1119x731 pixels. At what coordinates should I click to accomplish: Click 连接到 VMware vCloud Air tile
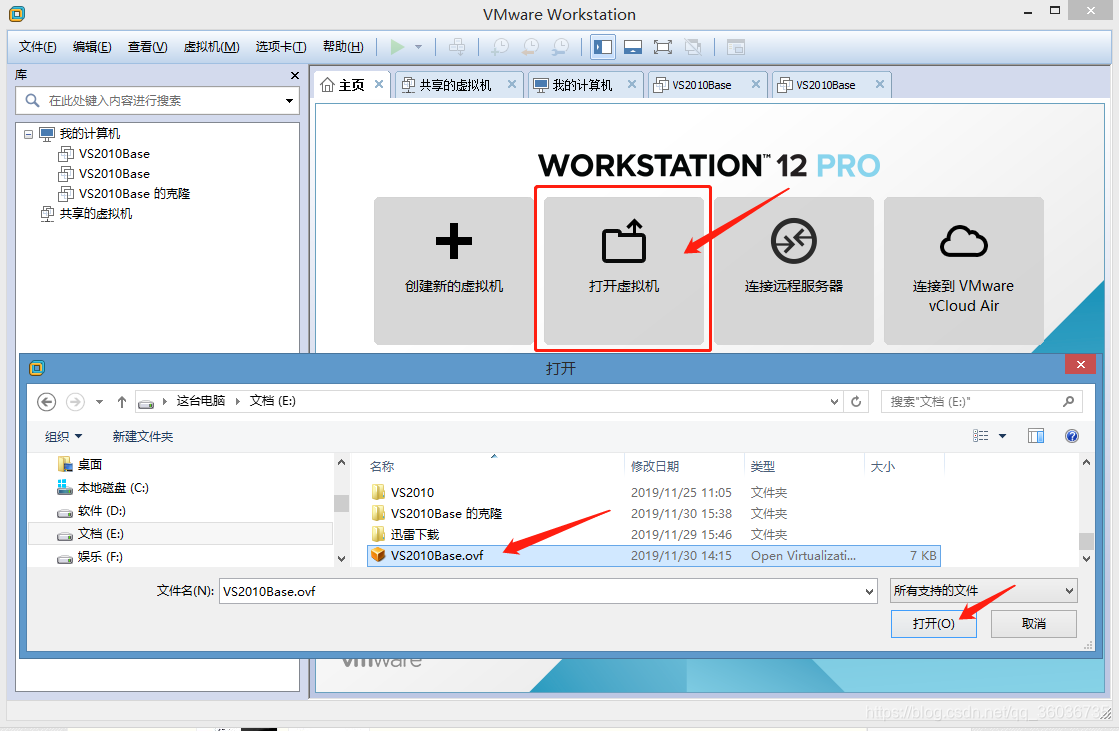pyautogui.click(x=963, y=271)
